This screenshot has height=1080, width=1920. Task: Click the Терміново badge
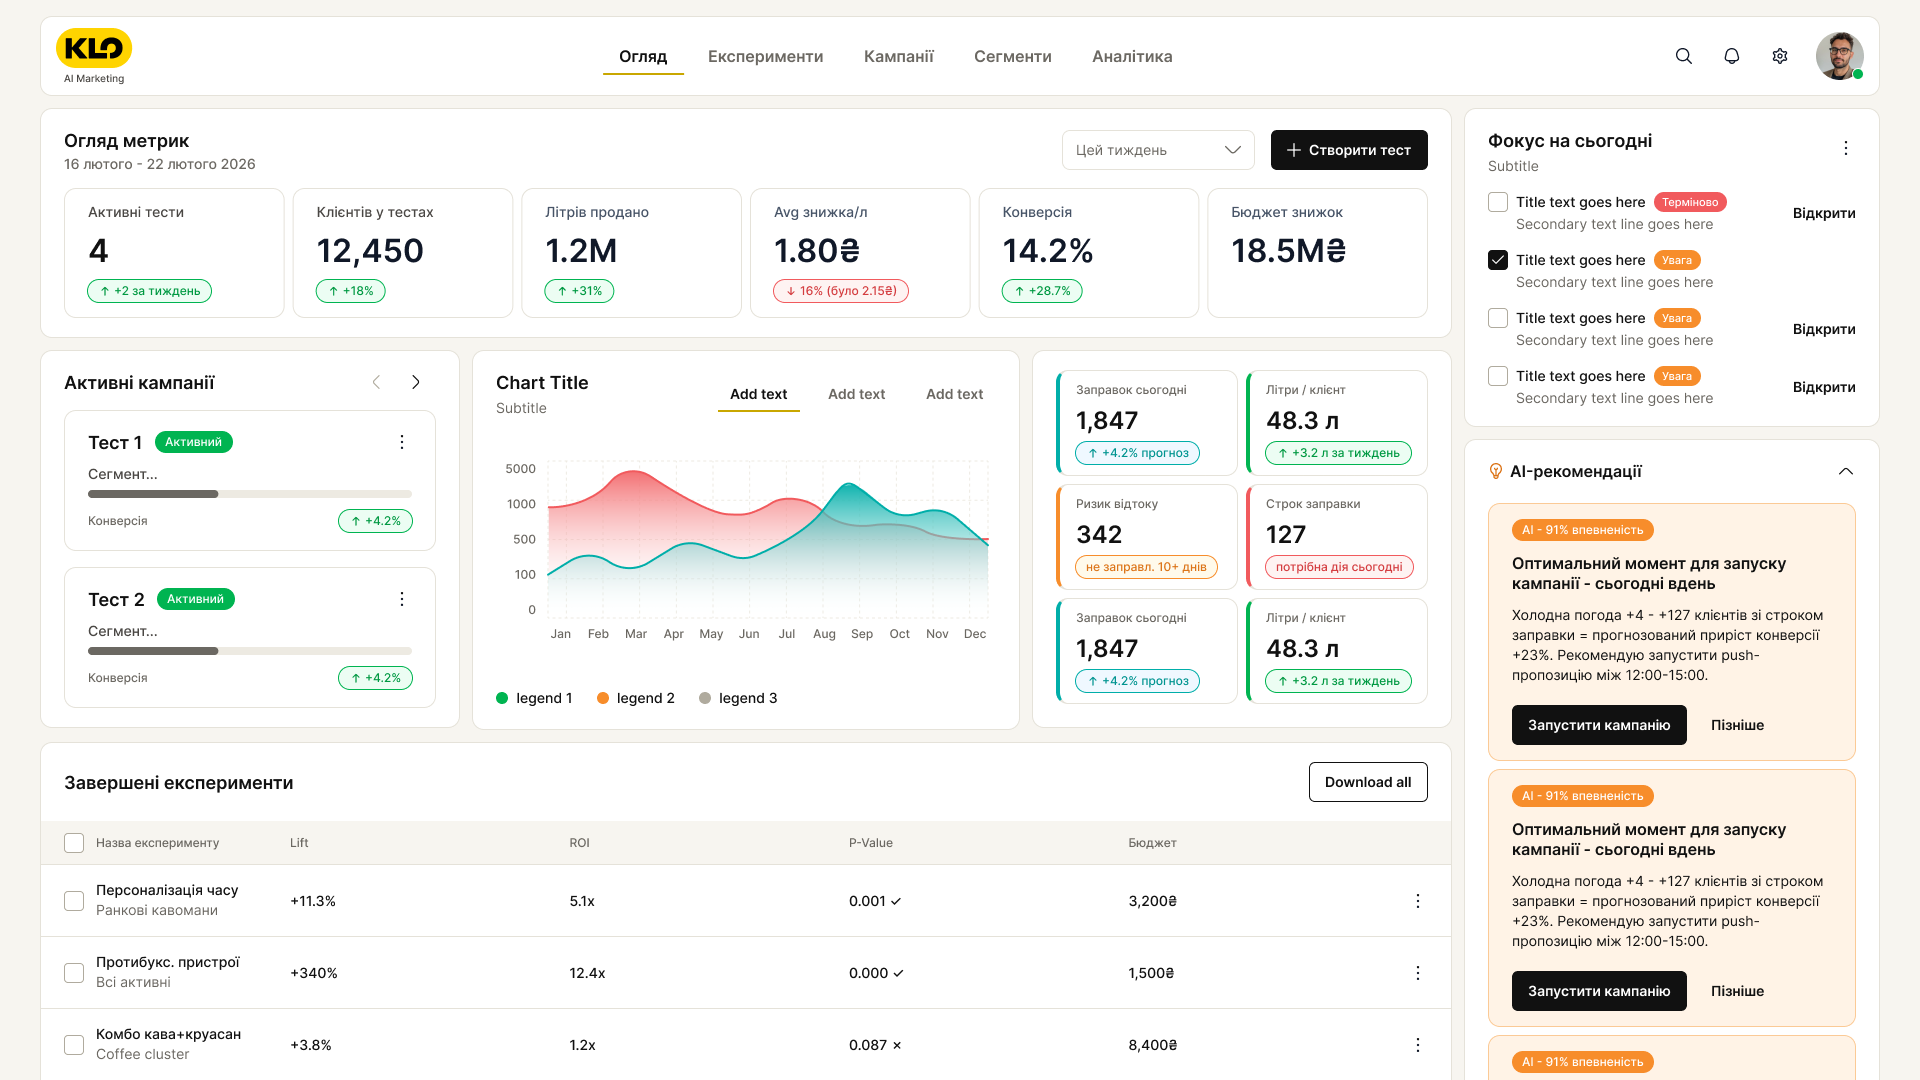1690,202
